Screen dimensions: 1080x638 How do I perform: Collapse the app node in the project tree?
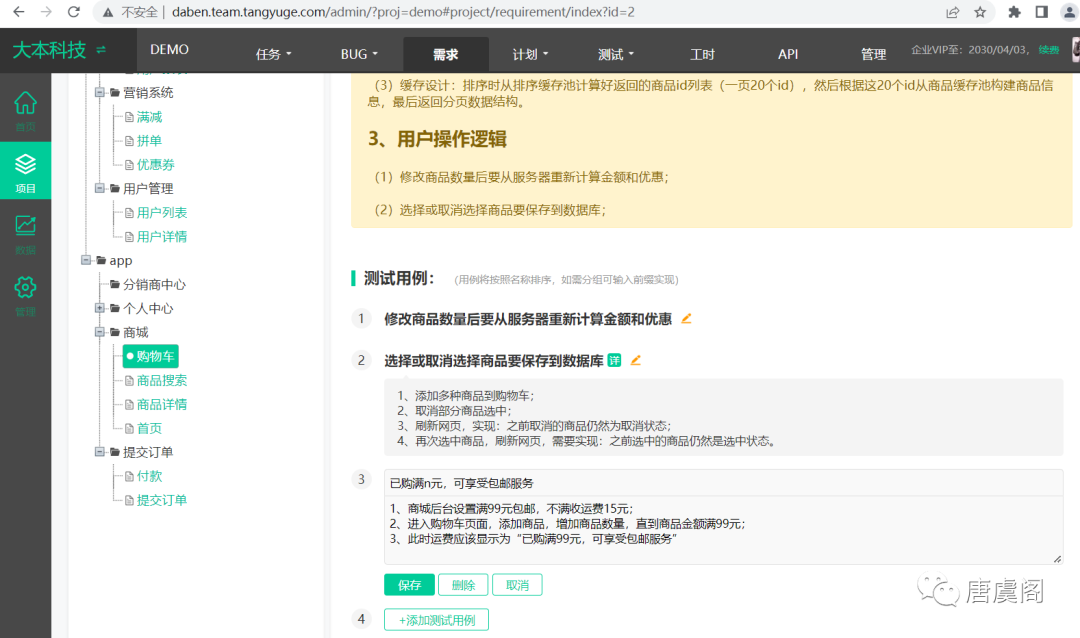tap(87, 260)
